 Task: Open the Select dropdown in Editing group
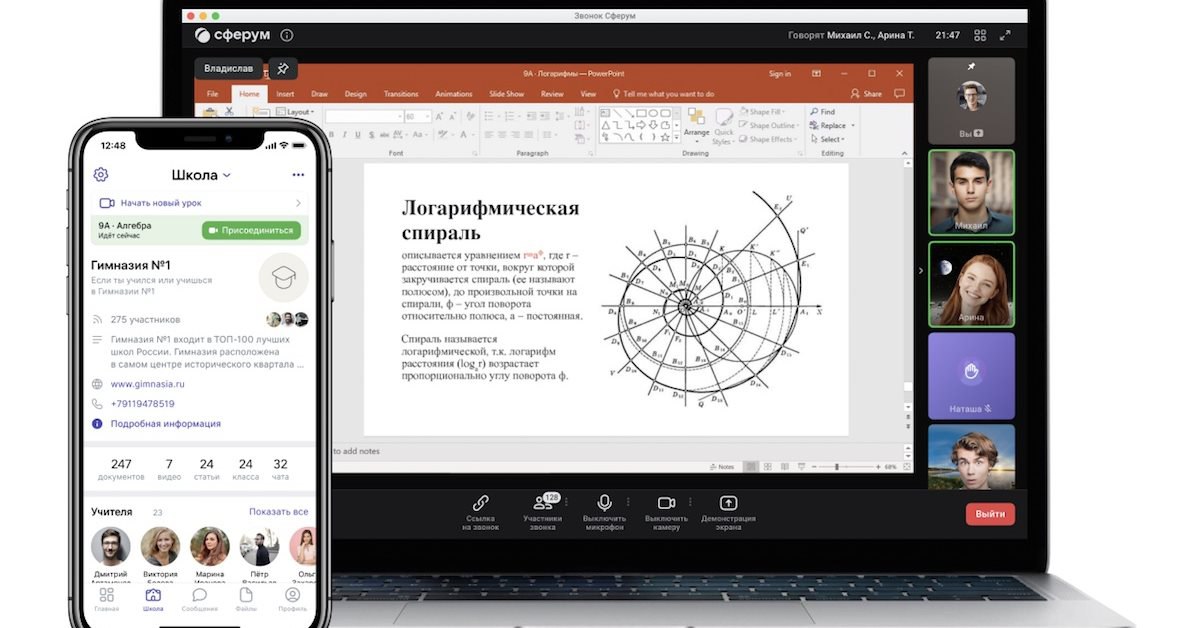[827, 139]
